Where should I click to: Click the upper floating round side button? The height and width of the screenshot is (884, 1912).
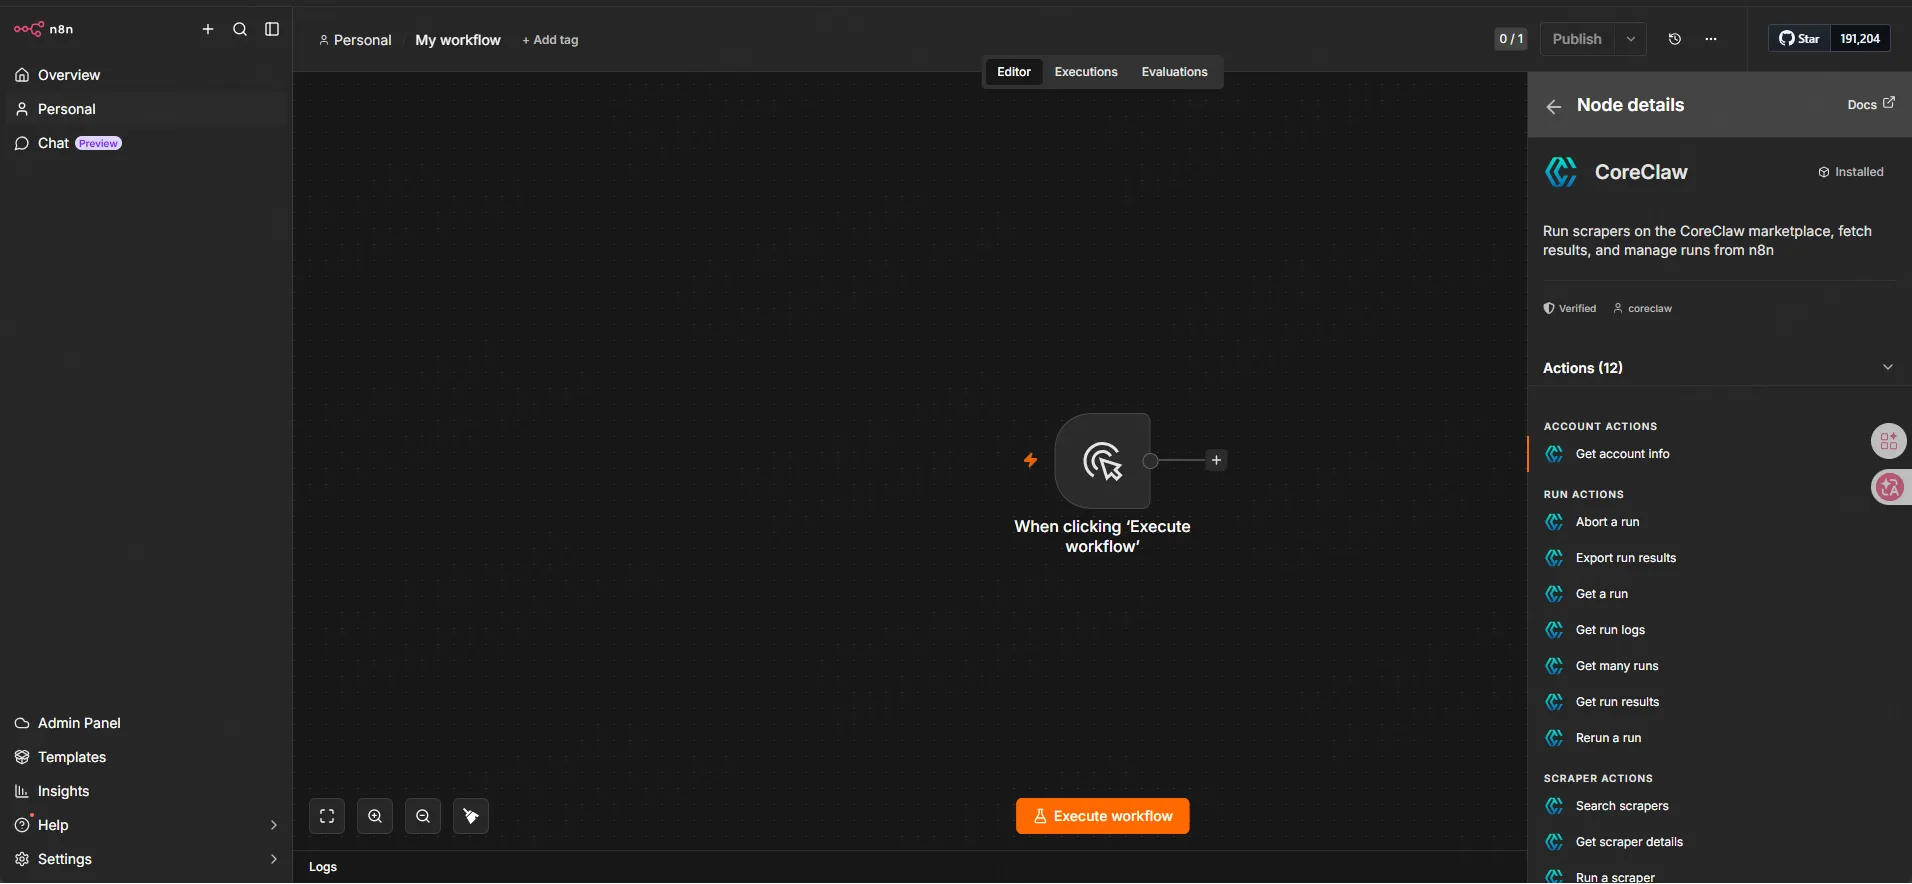1888,441
